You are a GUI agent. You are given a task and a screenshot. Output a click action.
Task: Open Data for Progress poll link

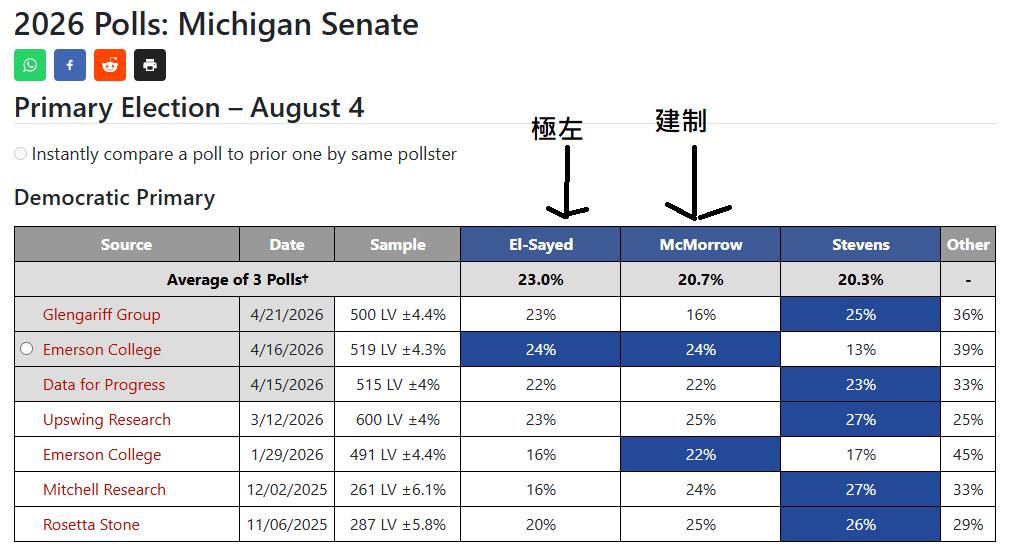[x=104, y=384]
